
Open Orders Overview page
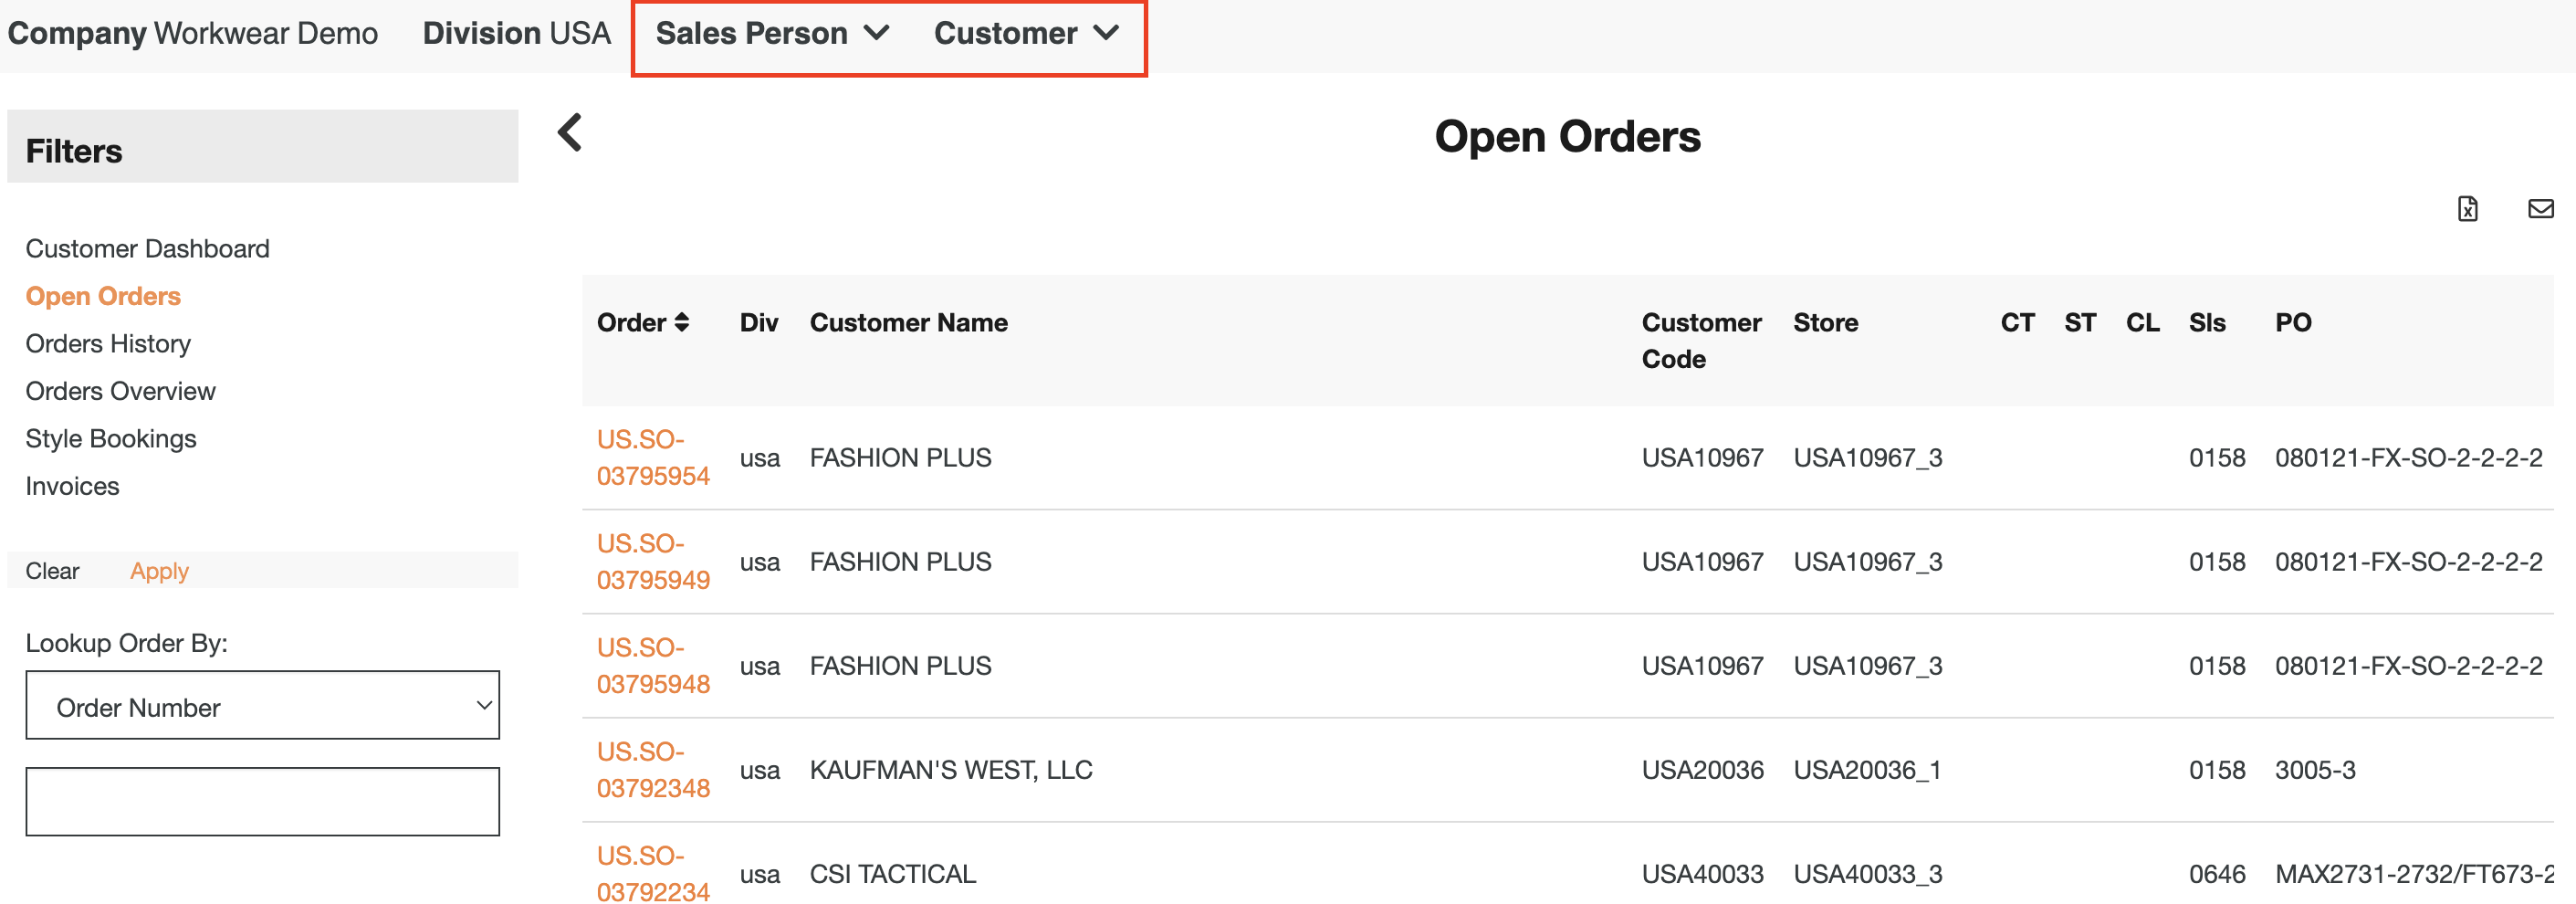coord(120,391)
